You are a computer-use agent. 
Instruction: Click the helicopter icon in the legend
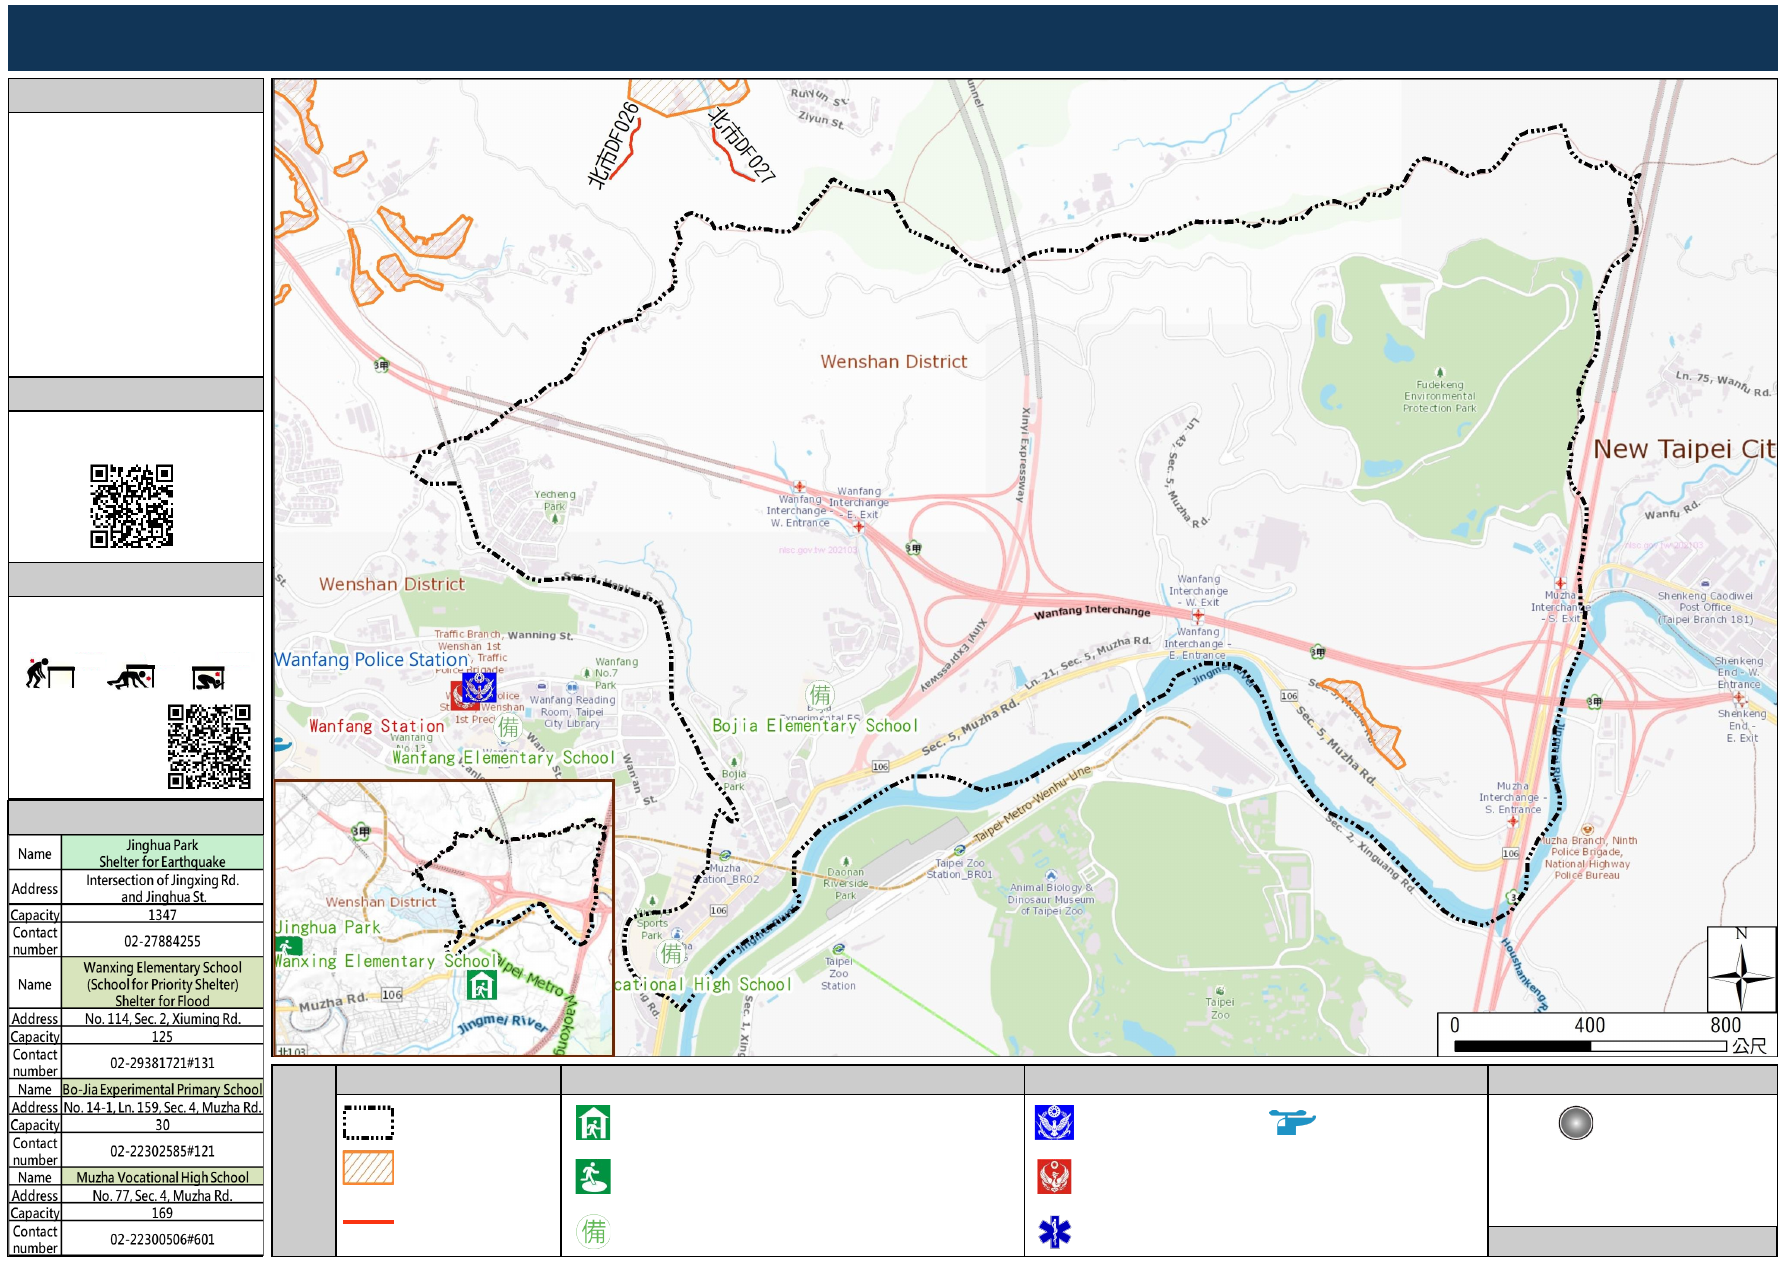pyautogui.click(x=1292, y=1122)
